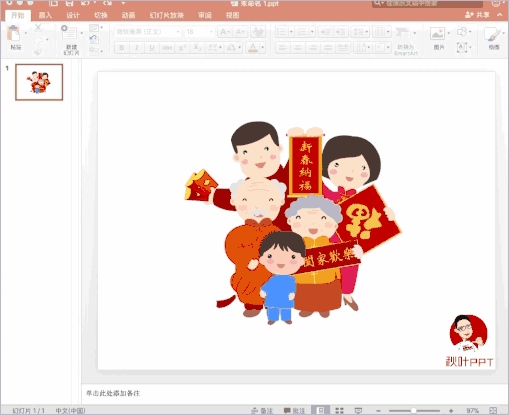Click the smiley feedback icon
Image resolution: width=509 pixels, height=415 pixels.
tap(497, 3)
